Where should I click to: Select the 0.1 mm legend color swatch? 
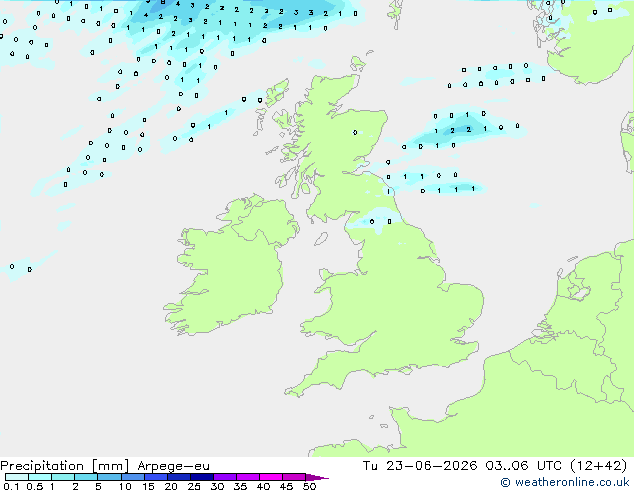(x=17, y=477)
